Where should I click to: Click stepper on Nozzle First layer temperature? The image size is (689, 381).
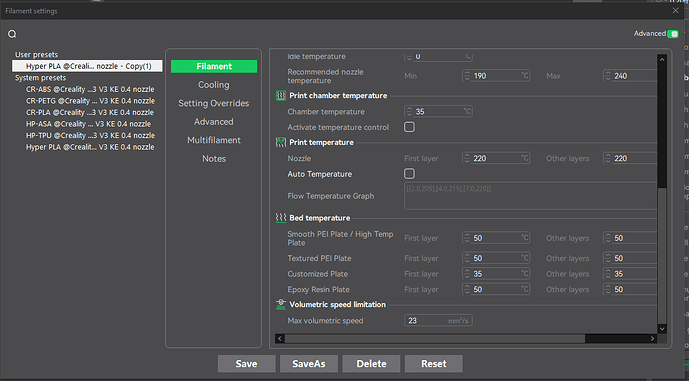(467, 158)
